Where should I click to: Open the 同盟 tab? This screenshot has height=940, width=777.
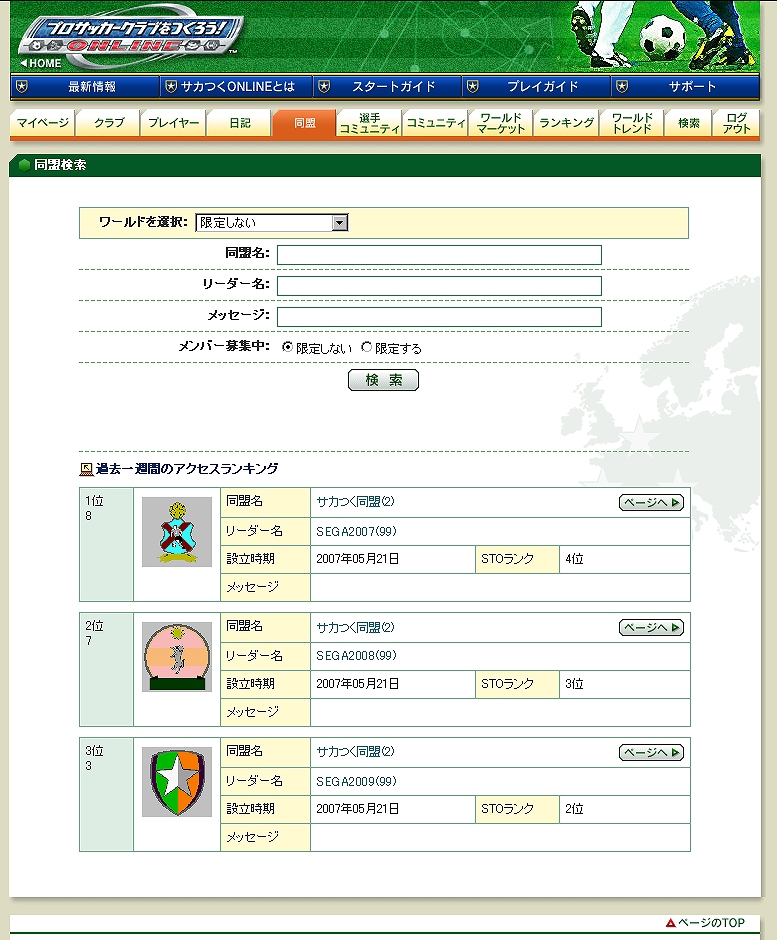(x=304, y=124)
